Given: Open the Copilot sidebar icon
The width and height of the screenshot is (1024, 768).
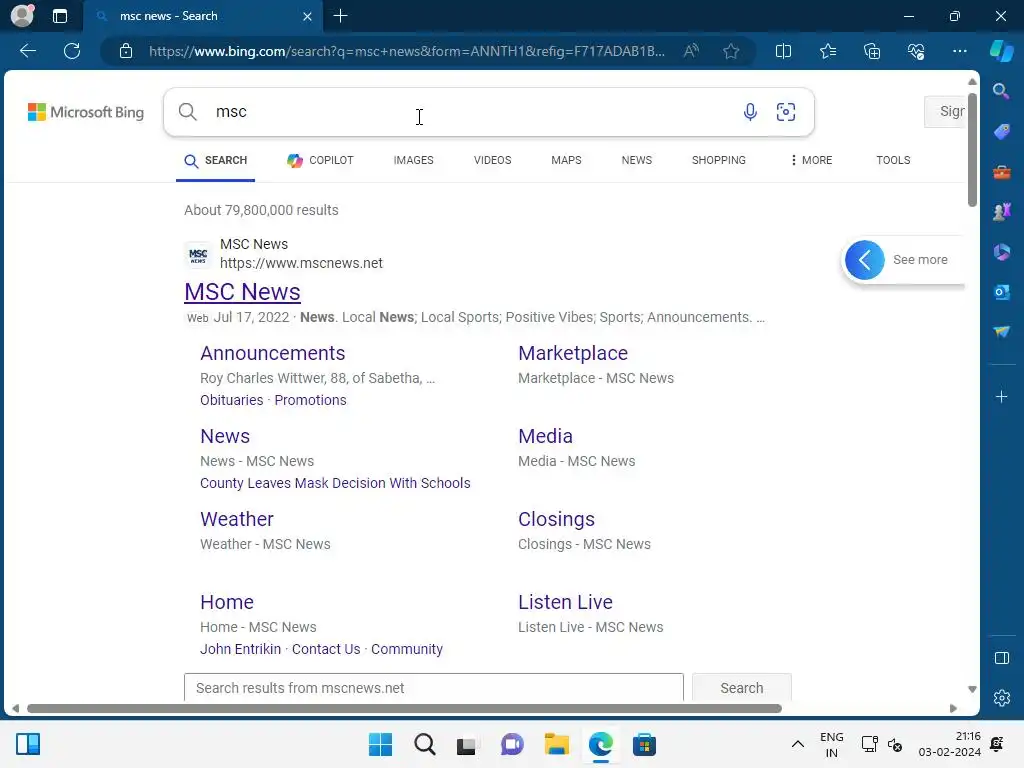Looking at the screenshot, I should 1001,51.
